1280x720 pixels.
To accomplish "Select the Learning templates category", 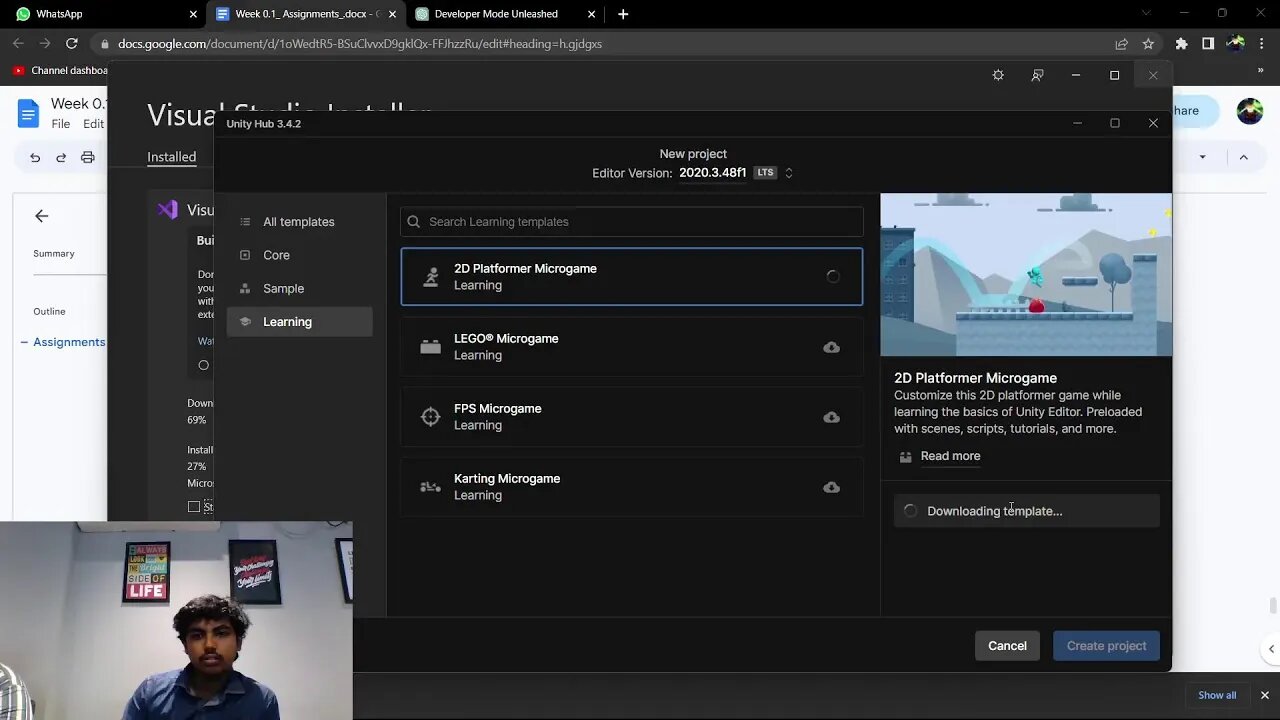I will (299, 322).
